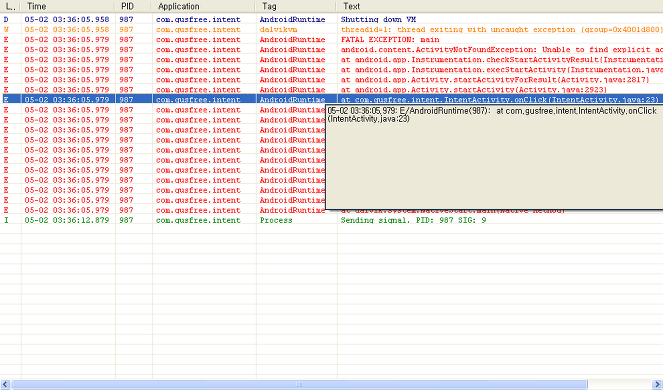Click the PID column header

[133, 6]
